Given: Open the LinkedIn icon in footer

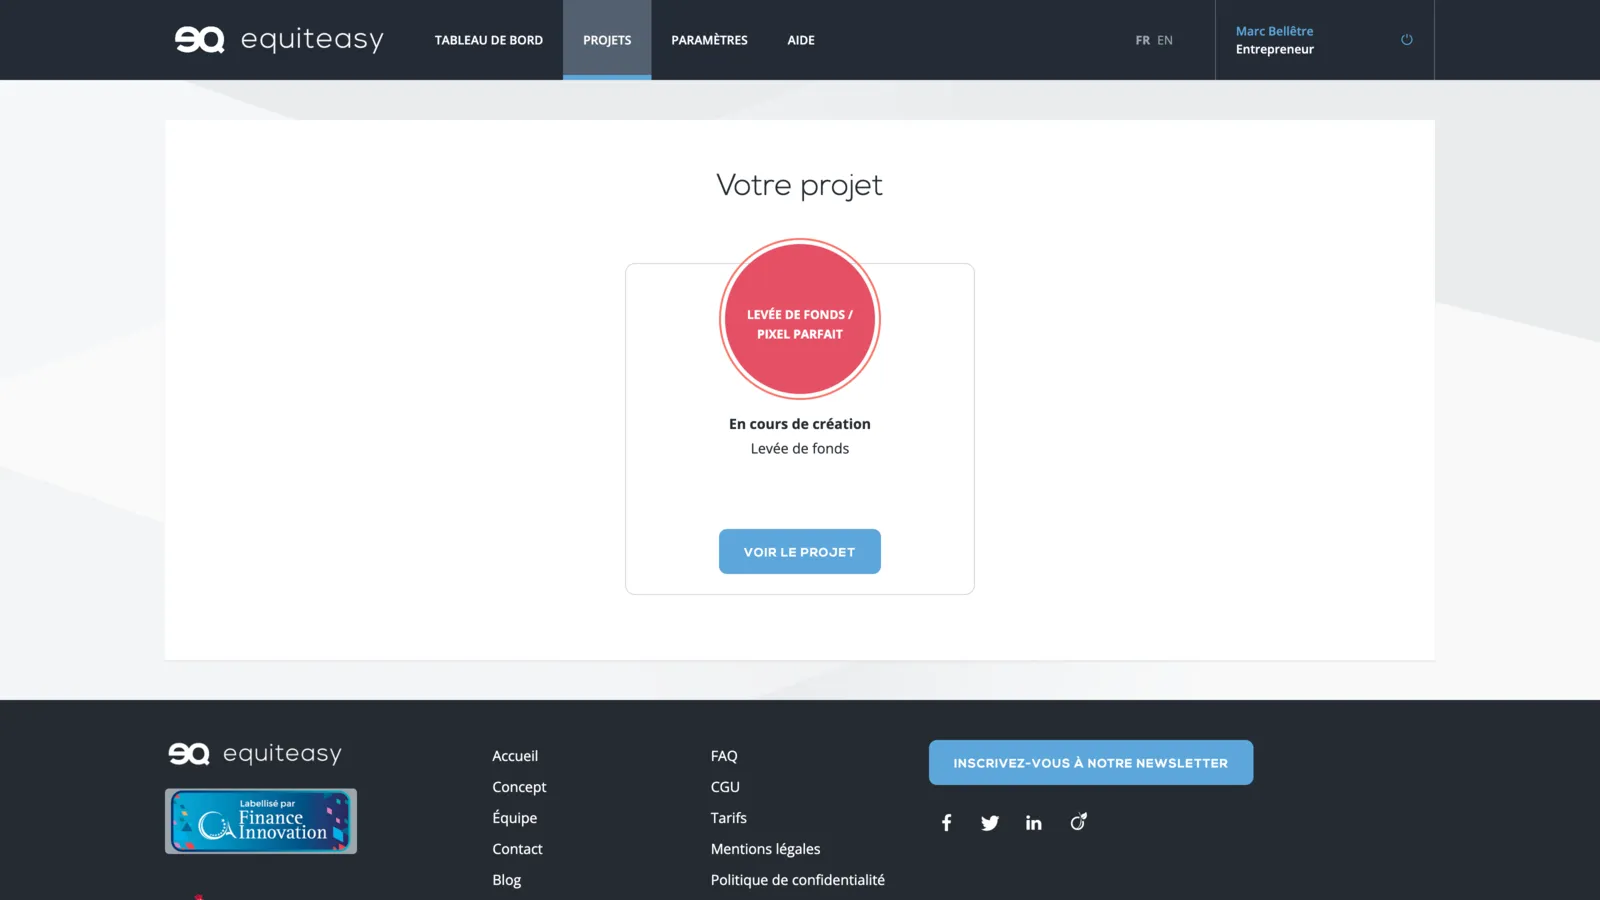Looking at the screenshot, I should [x=1033, y=823].
